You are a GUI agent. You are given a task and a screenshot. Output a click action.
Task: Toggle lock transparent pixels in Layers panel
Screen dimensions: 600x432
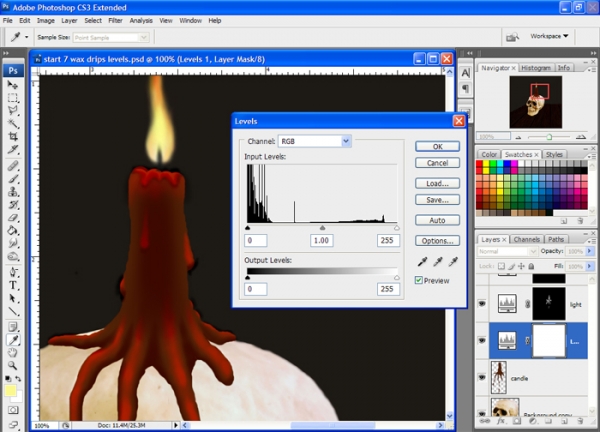coord(501,266)
